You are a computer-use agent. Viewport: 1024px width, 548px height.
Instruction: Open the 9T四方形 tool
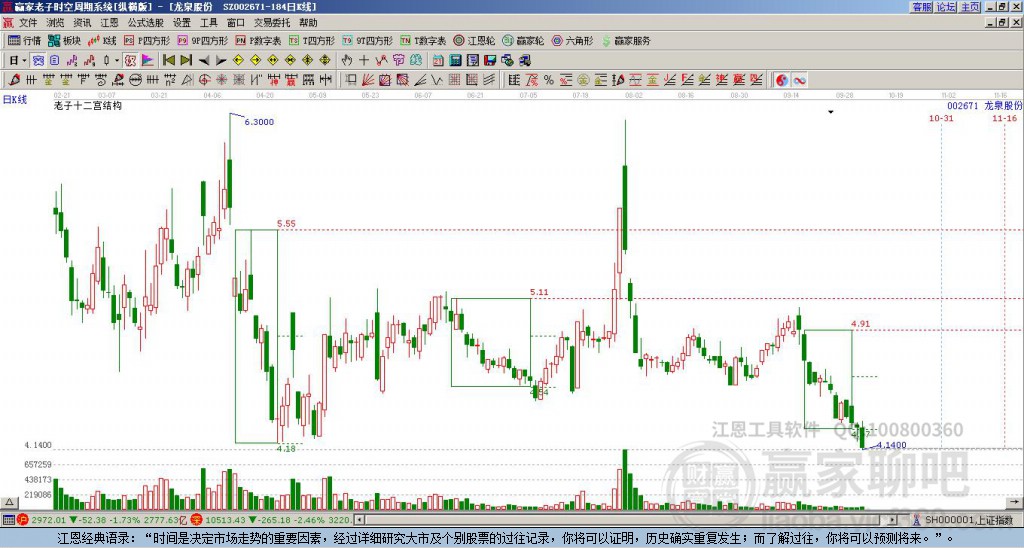click(368, 40)
